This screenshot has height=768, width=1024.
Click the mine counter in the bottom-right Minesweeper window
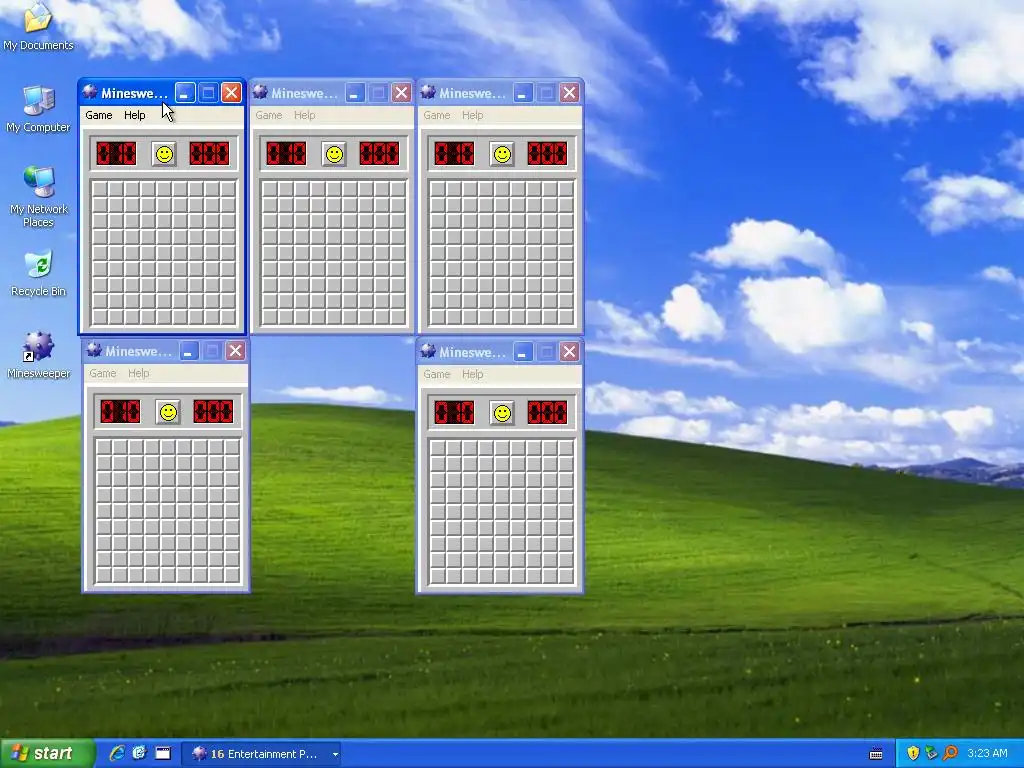tap(454, 413)
